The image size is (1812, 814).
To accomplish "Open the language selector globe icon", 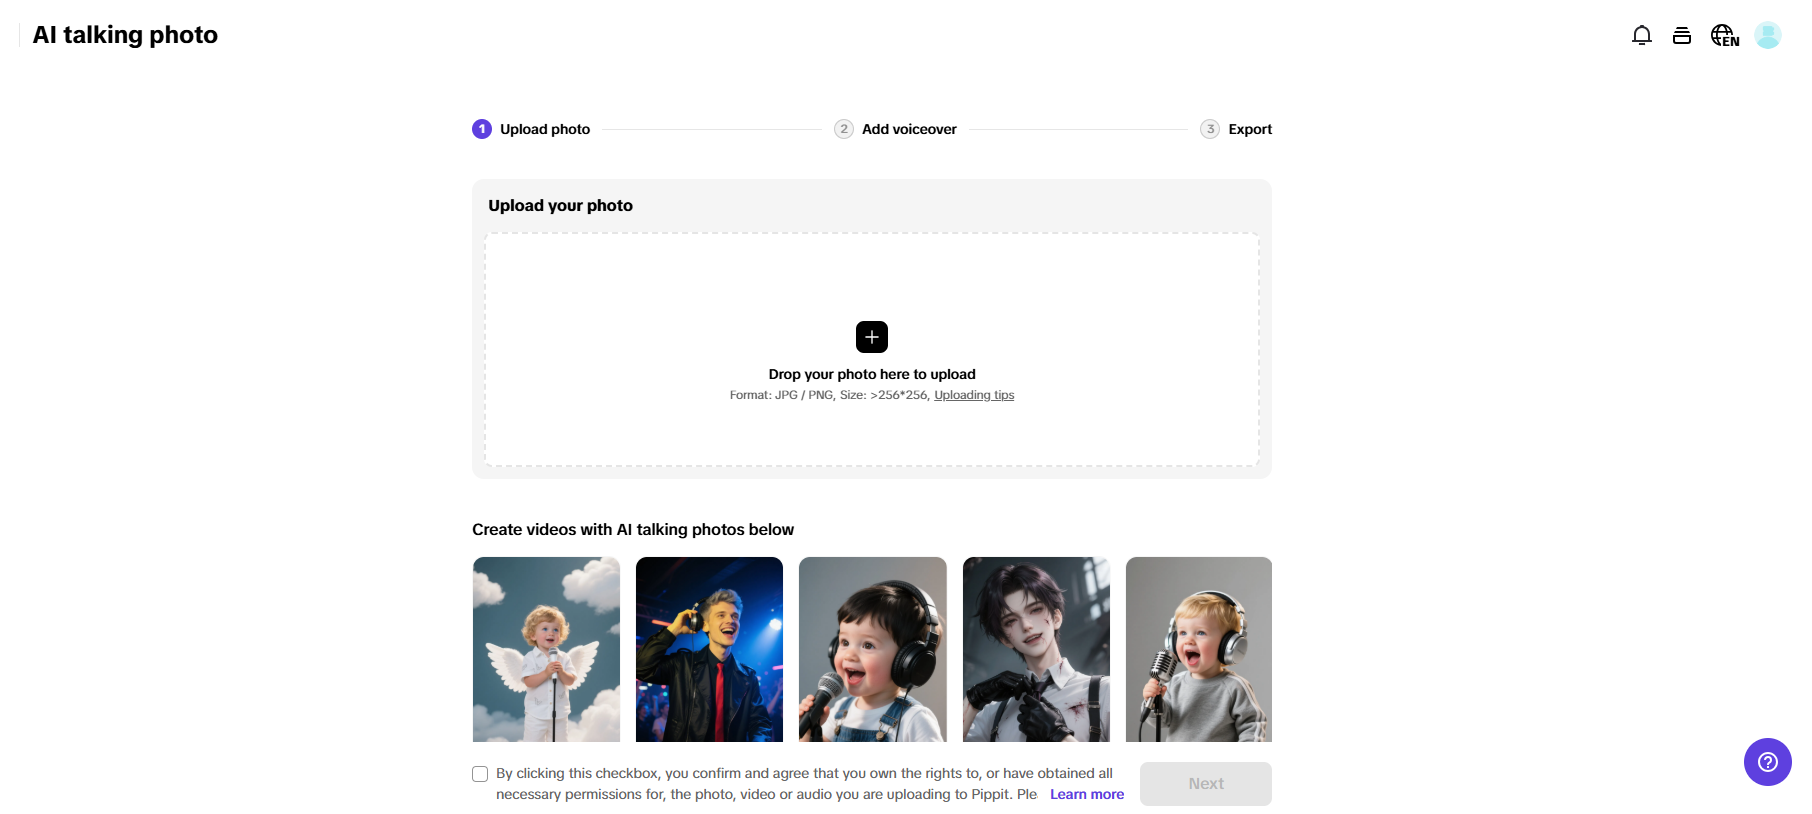I will (1724, 36).
